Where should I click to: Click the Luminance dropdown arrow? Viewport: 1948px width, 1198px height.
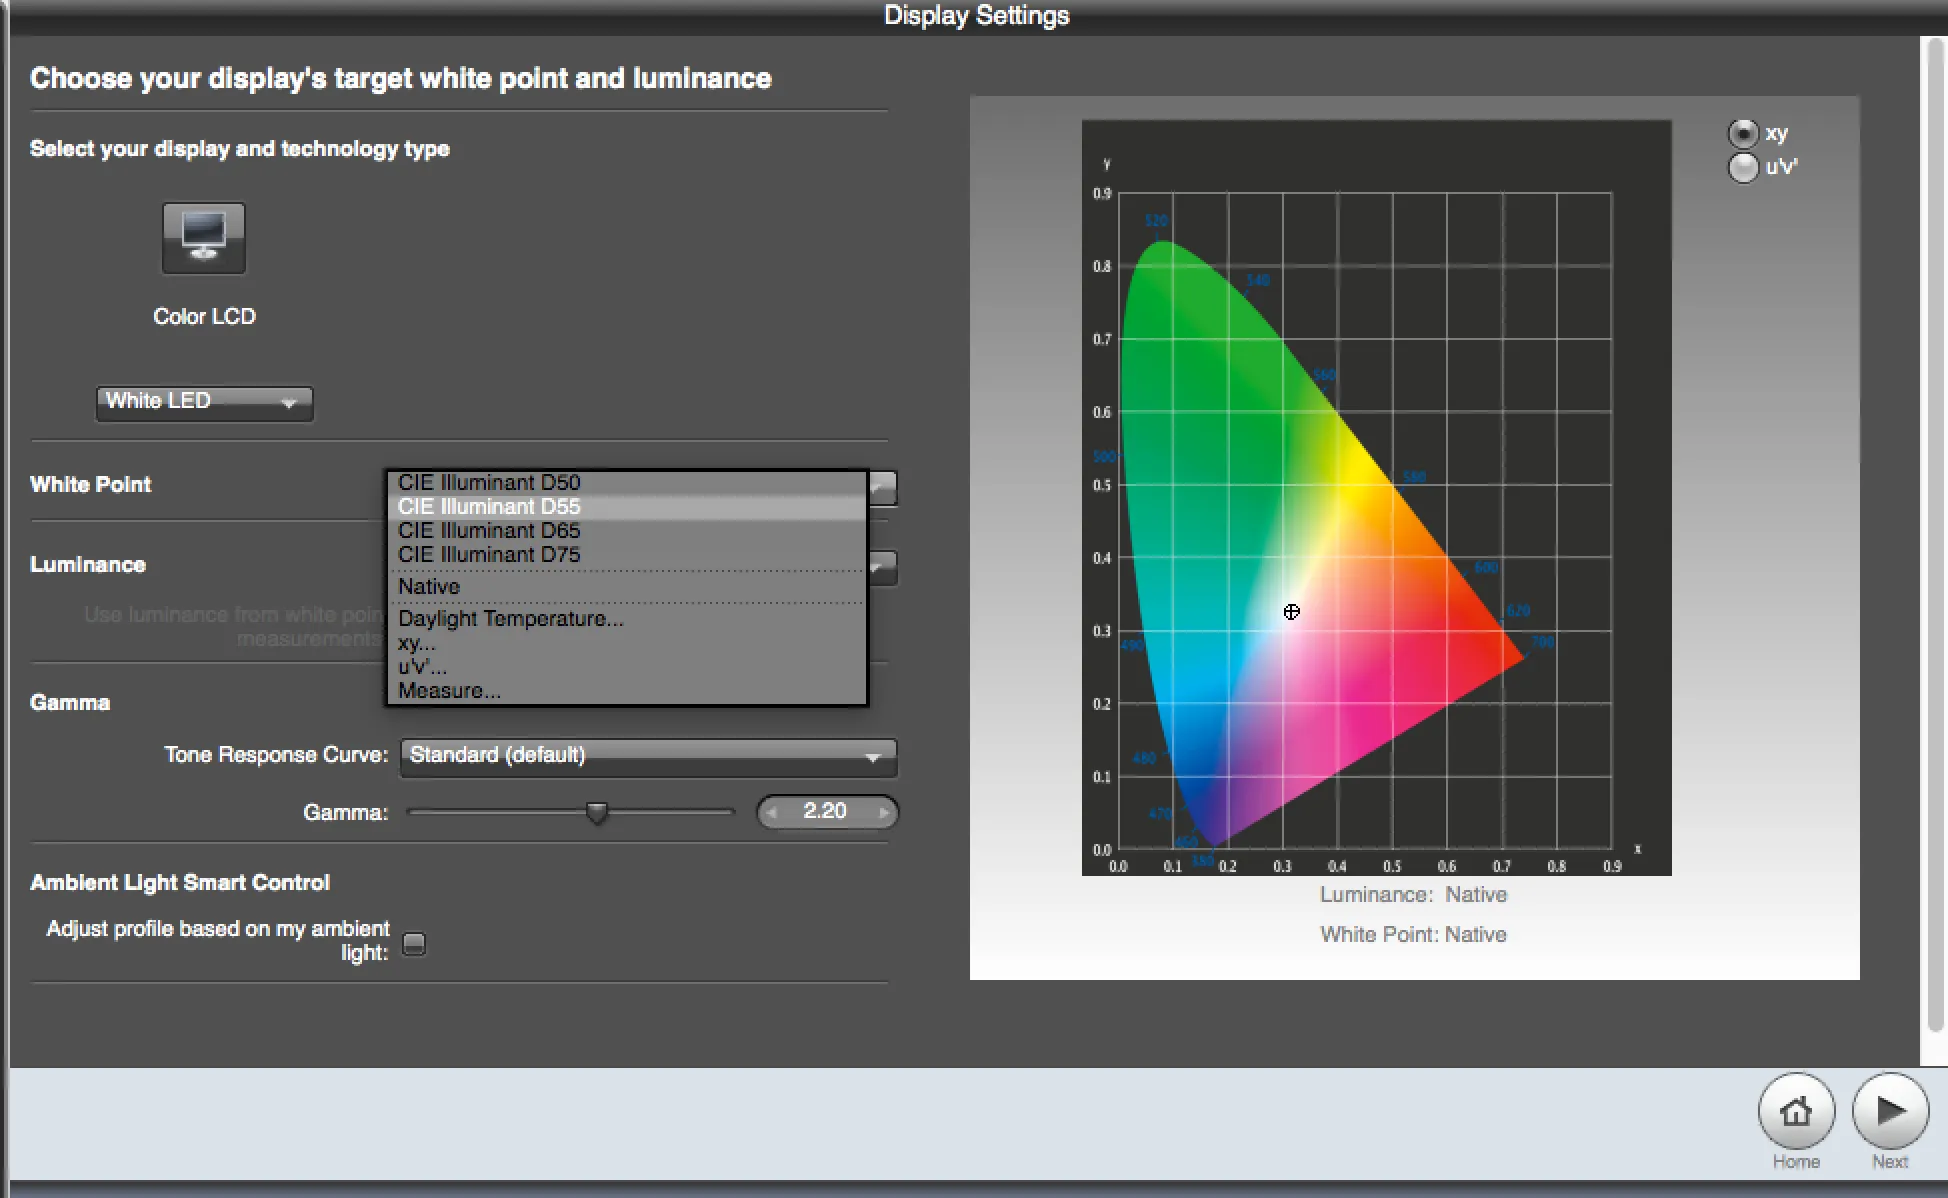[x=883, y=568]
